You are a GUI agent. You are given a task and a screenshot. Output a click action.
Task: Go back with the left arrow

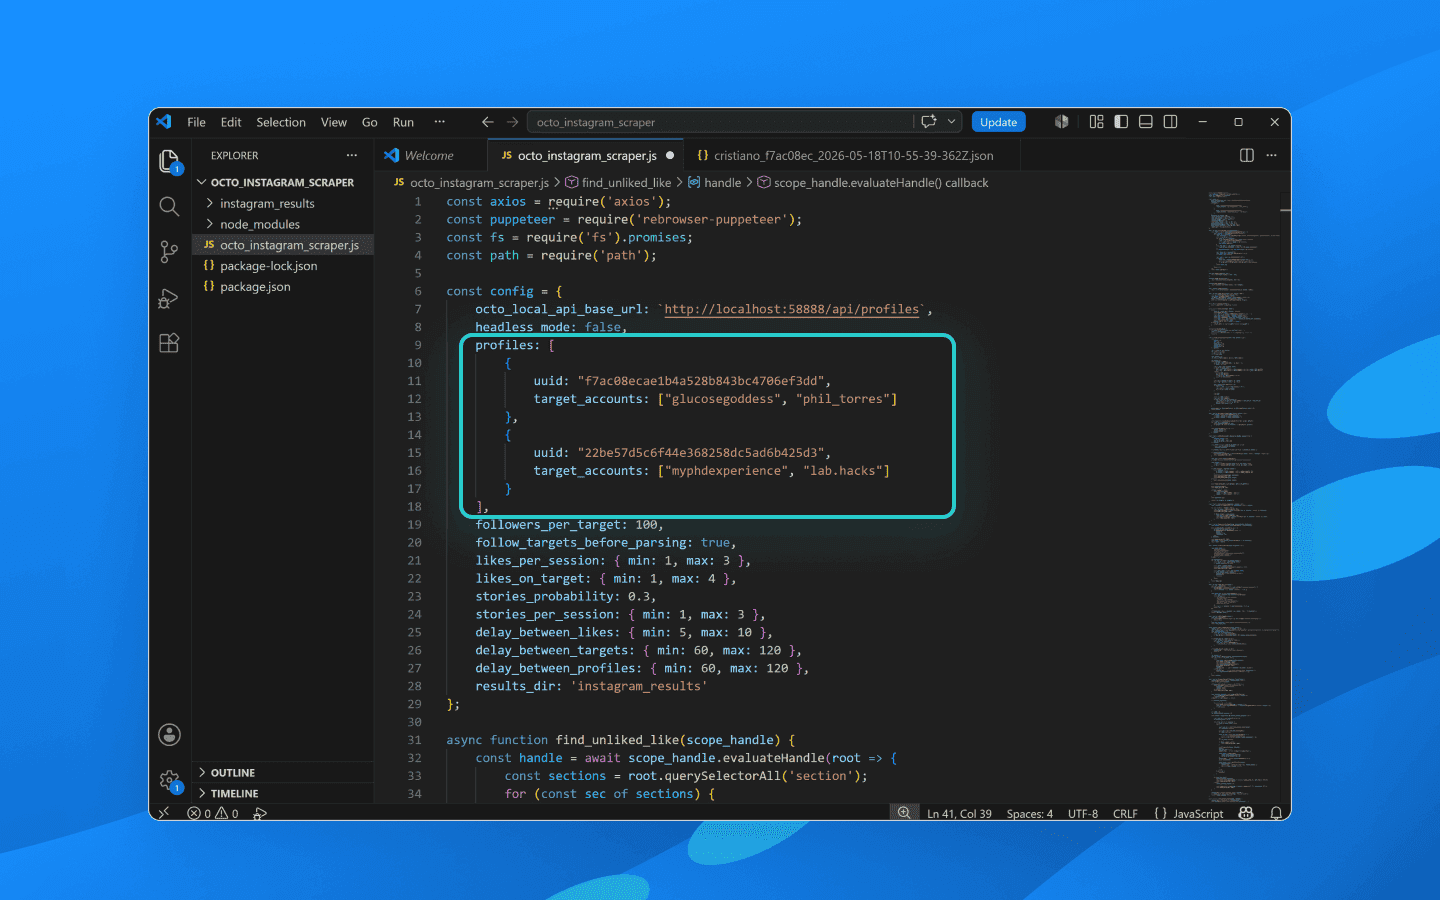[x=488, y=122]
